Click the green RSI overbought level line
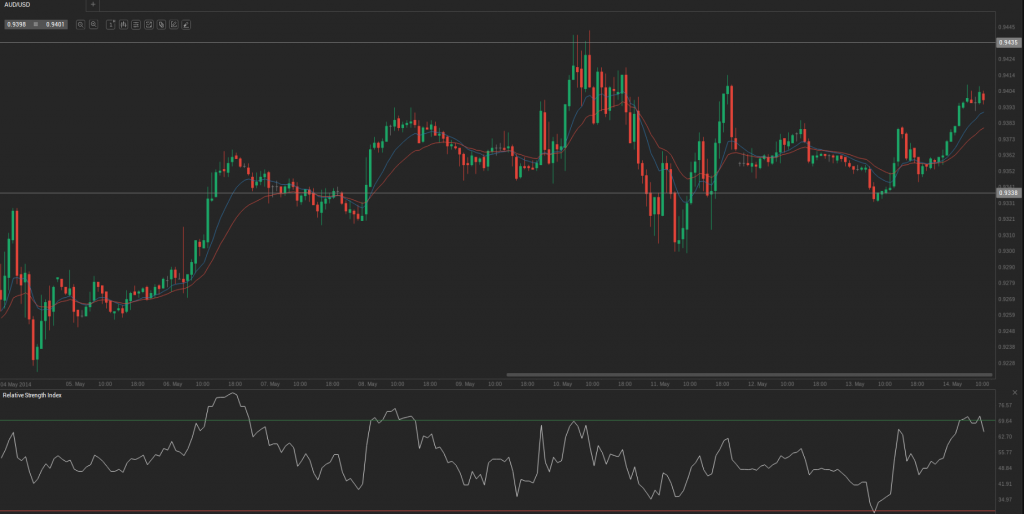1024x514 pixels. (496, 420)
